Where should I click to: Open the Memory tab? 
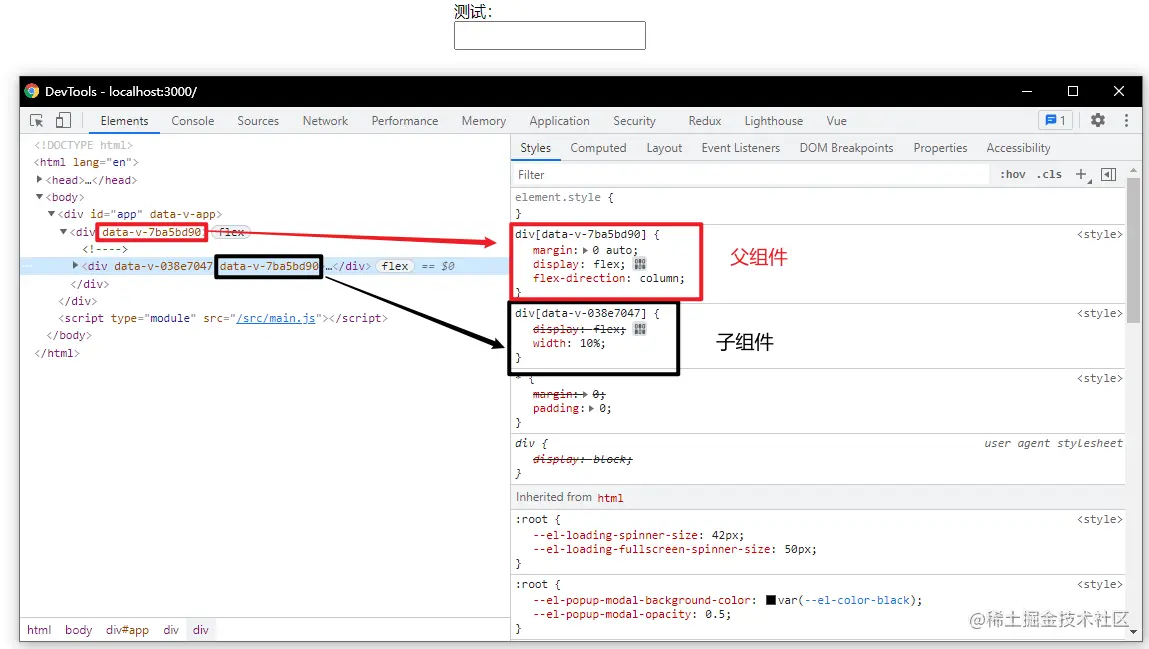coord(484,121)
